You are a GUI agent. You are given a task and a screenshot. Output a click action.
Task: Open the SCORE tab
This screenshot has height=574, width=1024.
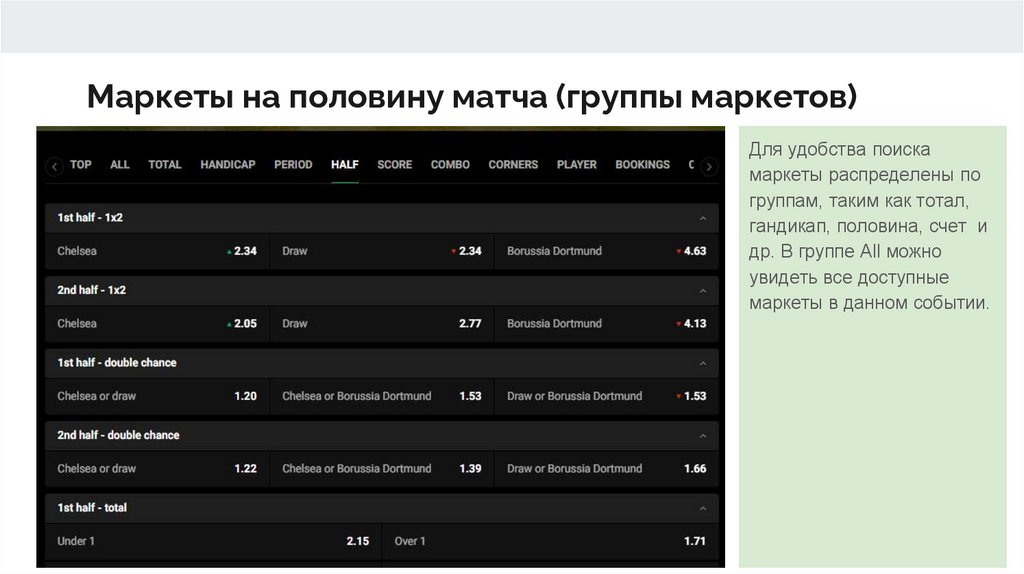[x=394, y=165]
